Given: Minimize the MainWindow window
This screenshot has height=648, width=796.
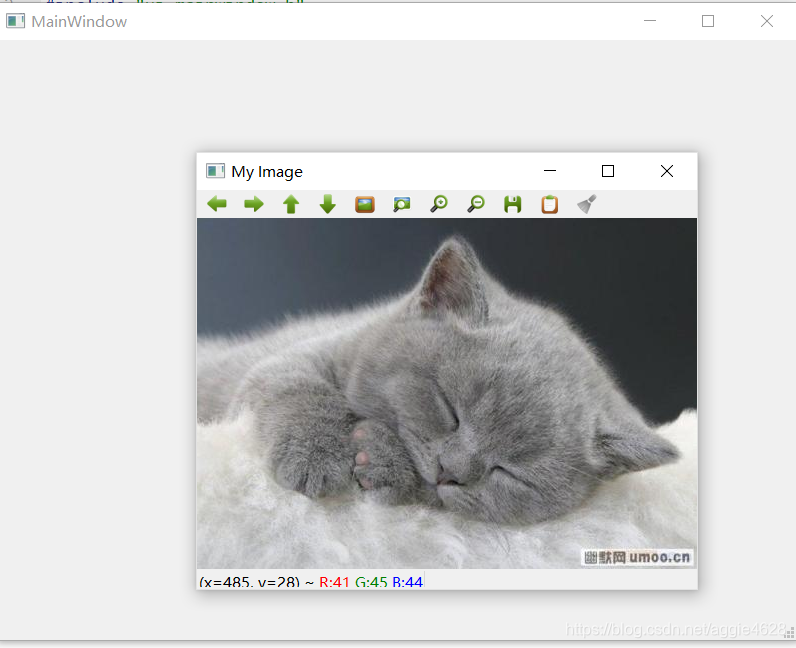Looking at the screenshot, I should coord(650,21).
